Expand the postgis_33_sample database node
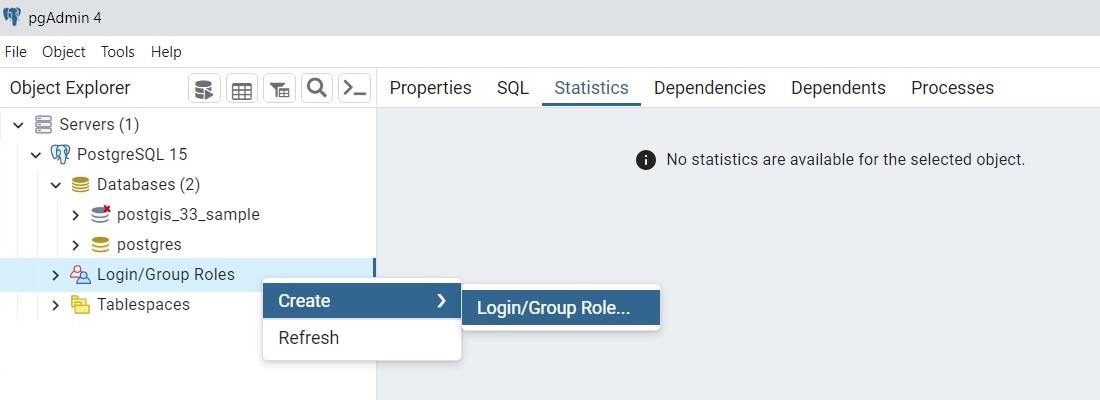This screenshot has height=400, width=1100. click(x=76, y=215)
